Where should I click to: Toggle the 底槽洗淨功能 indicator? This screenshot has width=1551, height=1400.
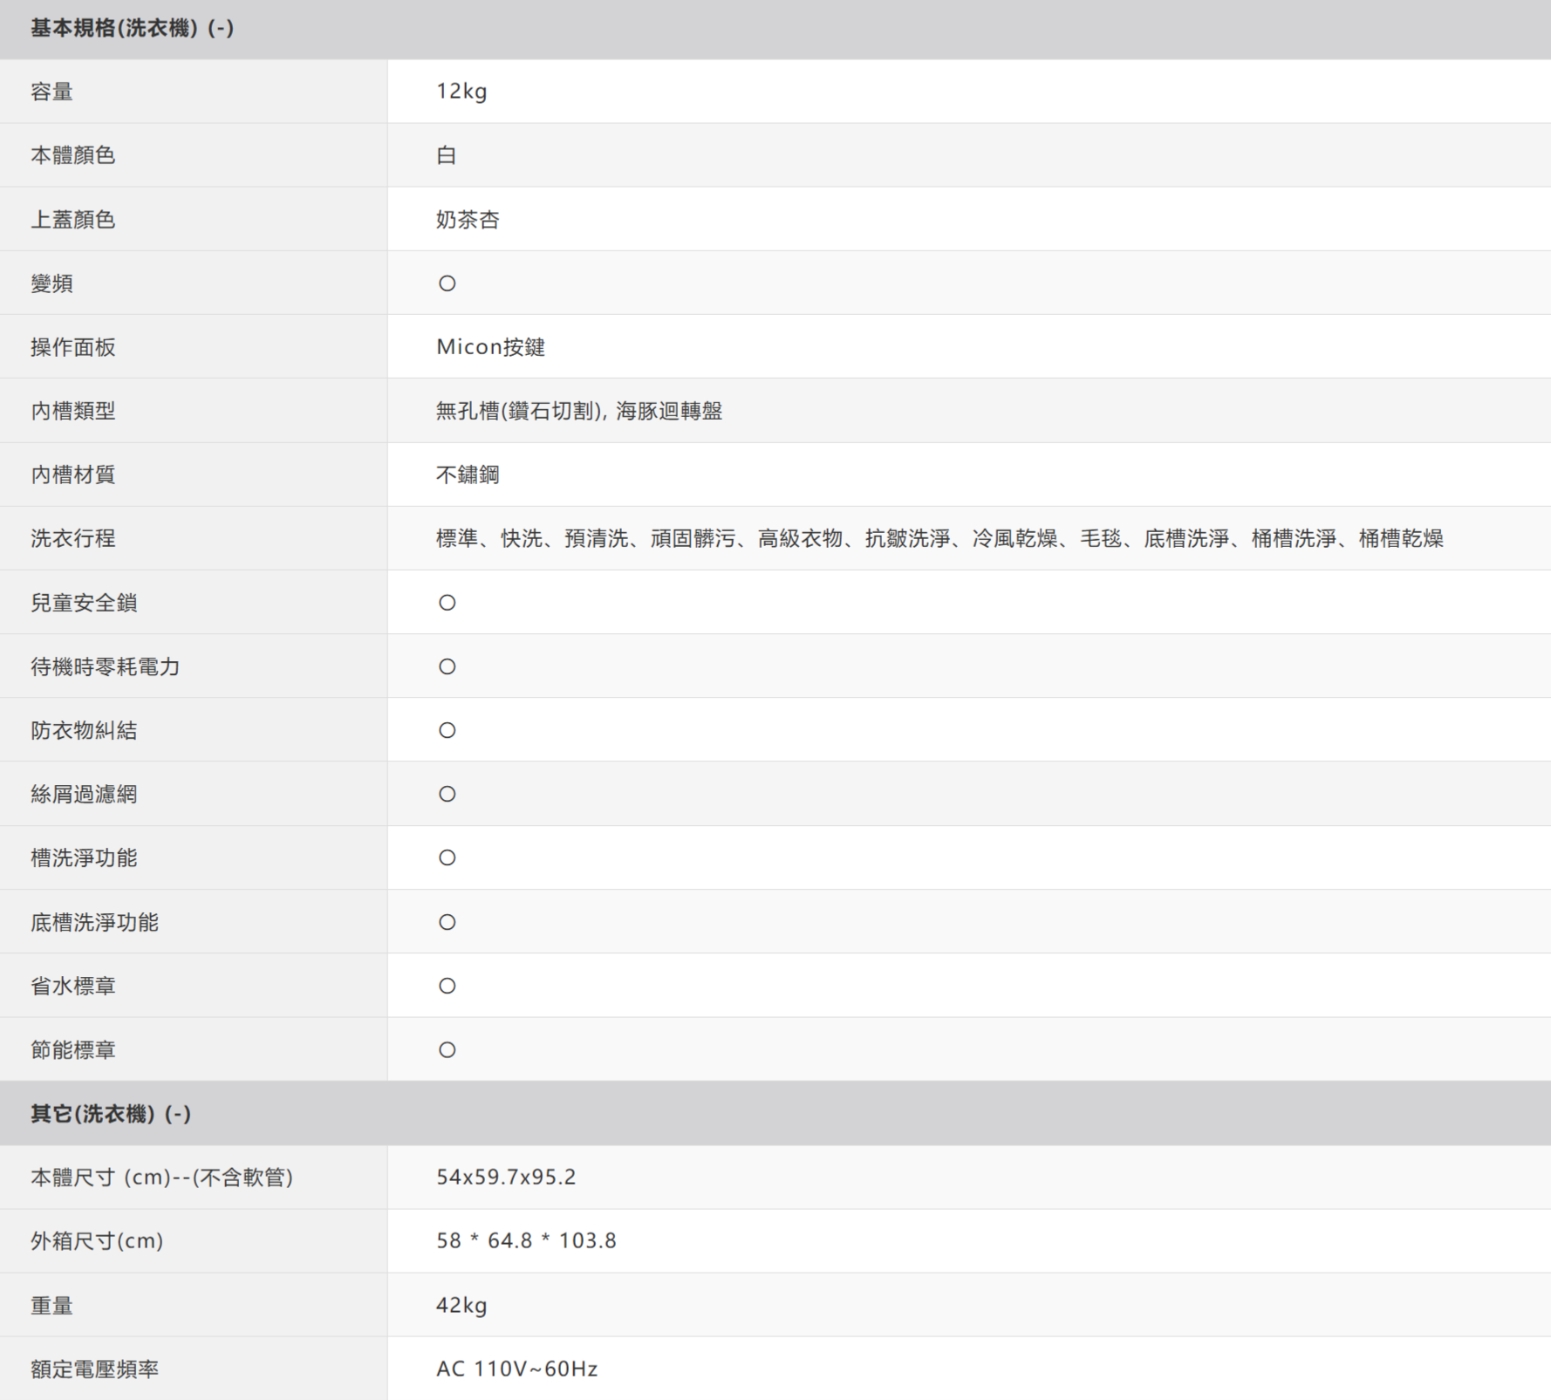coord(447,921)
